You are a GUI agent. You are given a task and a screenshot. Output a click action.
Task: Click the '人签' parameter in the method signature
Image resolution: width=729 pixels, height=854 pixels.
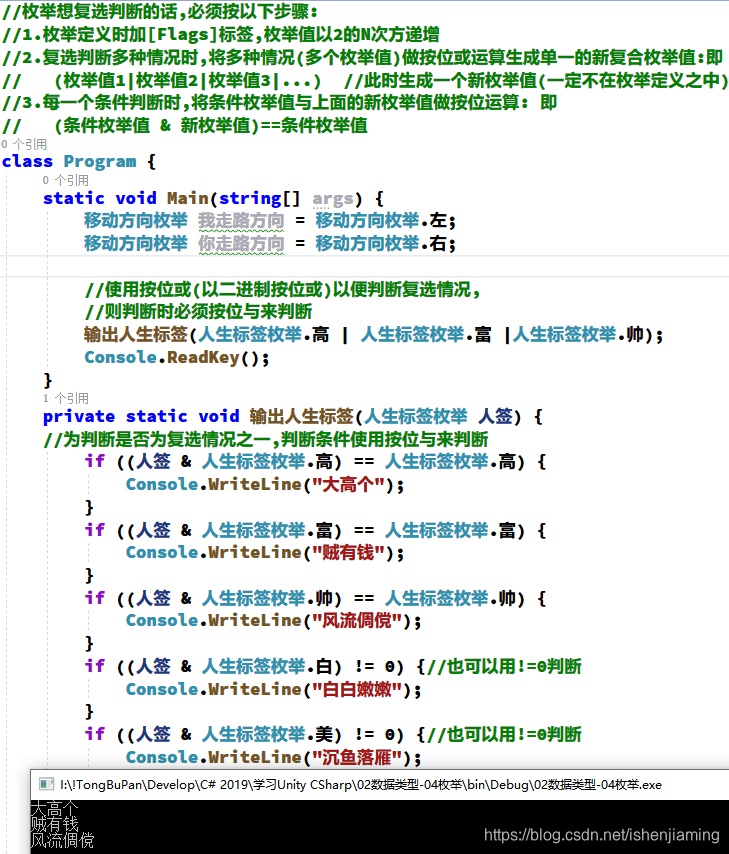(495, 417)
